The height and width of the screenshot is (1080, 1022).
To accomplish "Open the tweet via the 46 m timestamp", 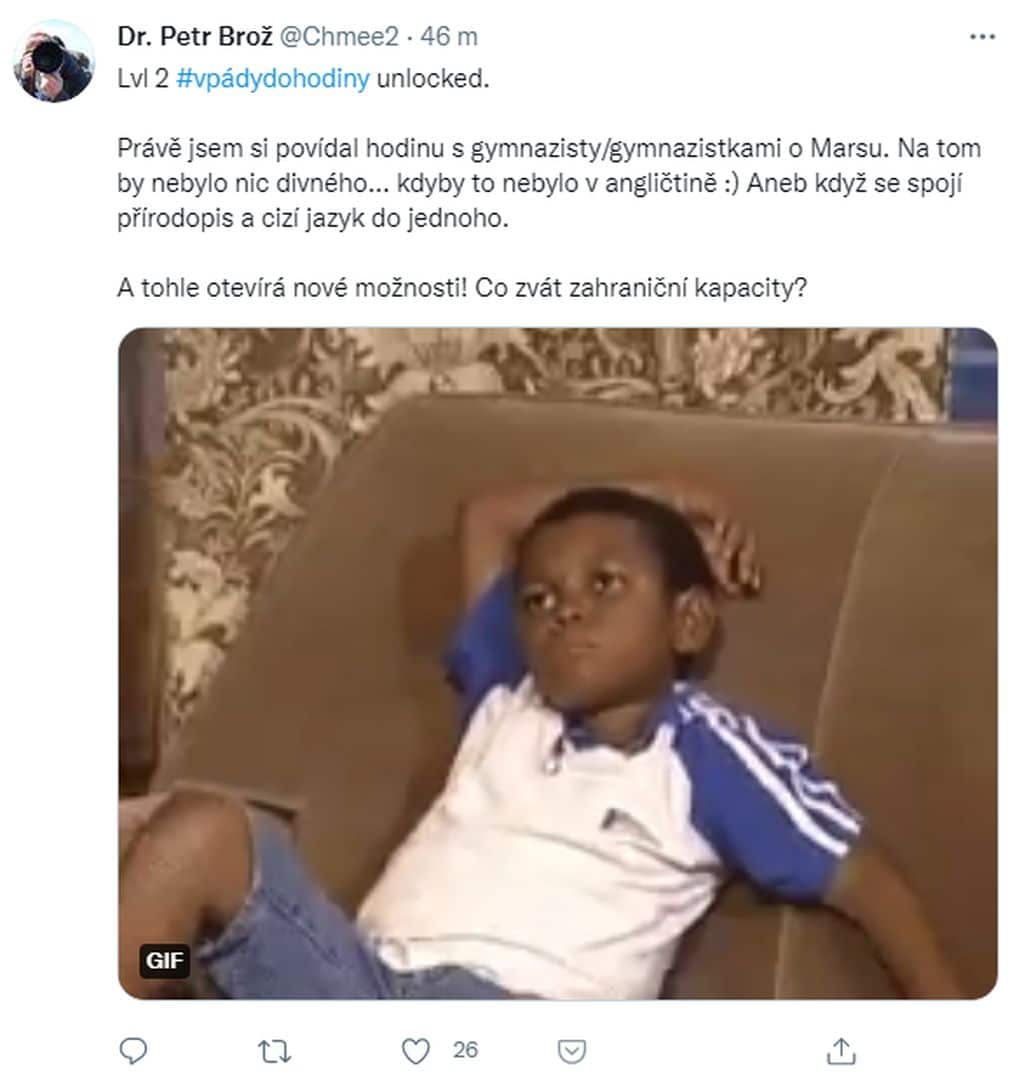I will [x=449, y=37].
